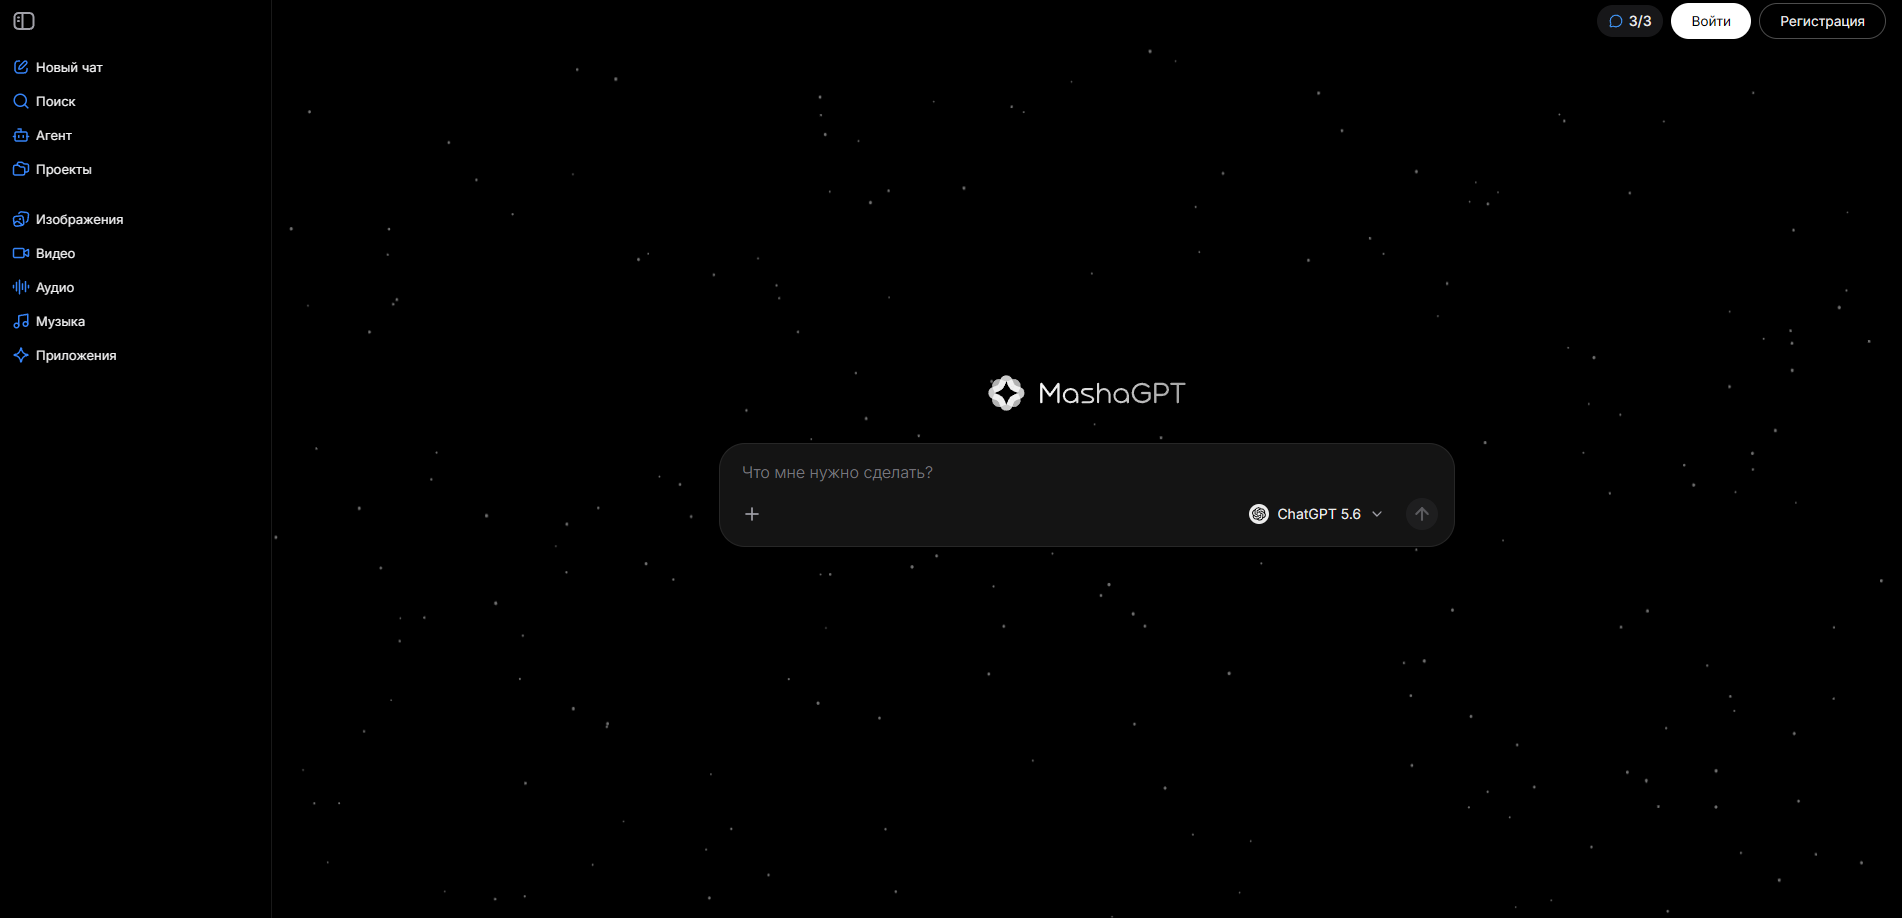The width and height of the screenshot is (1902, 918).
Task: Click the Регистрация button
Action: point(1821,21)
